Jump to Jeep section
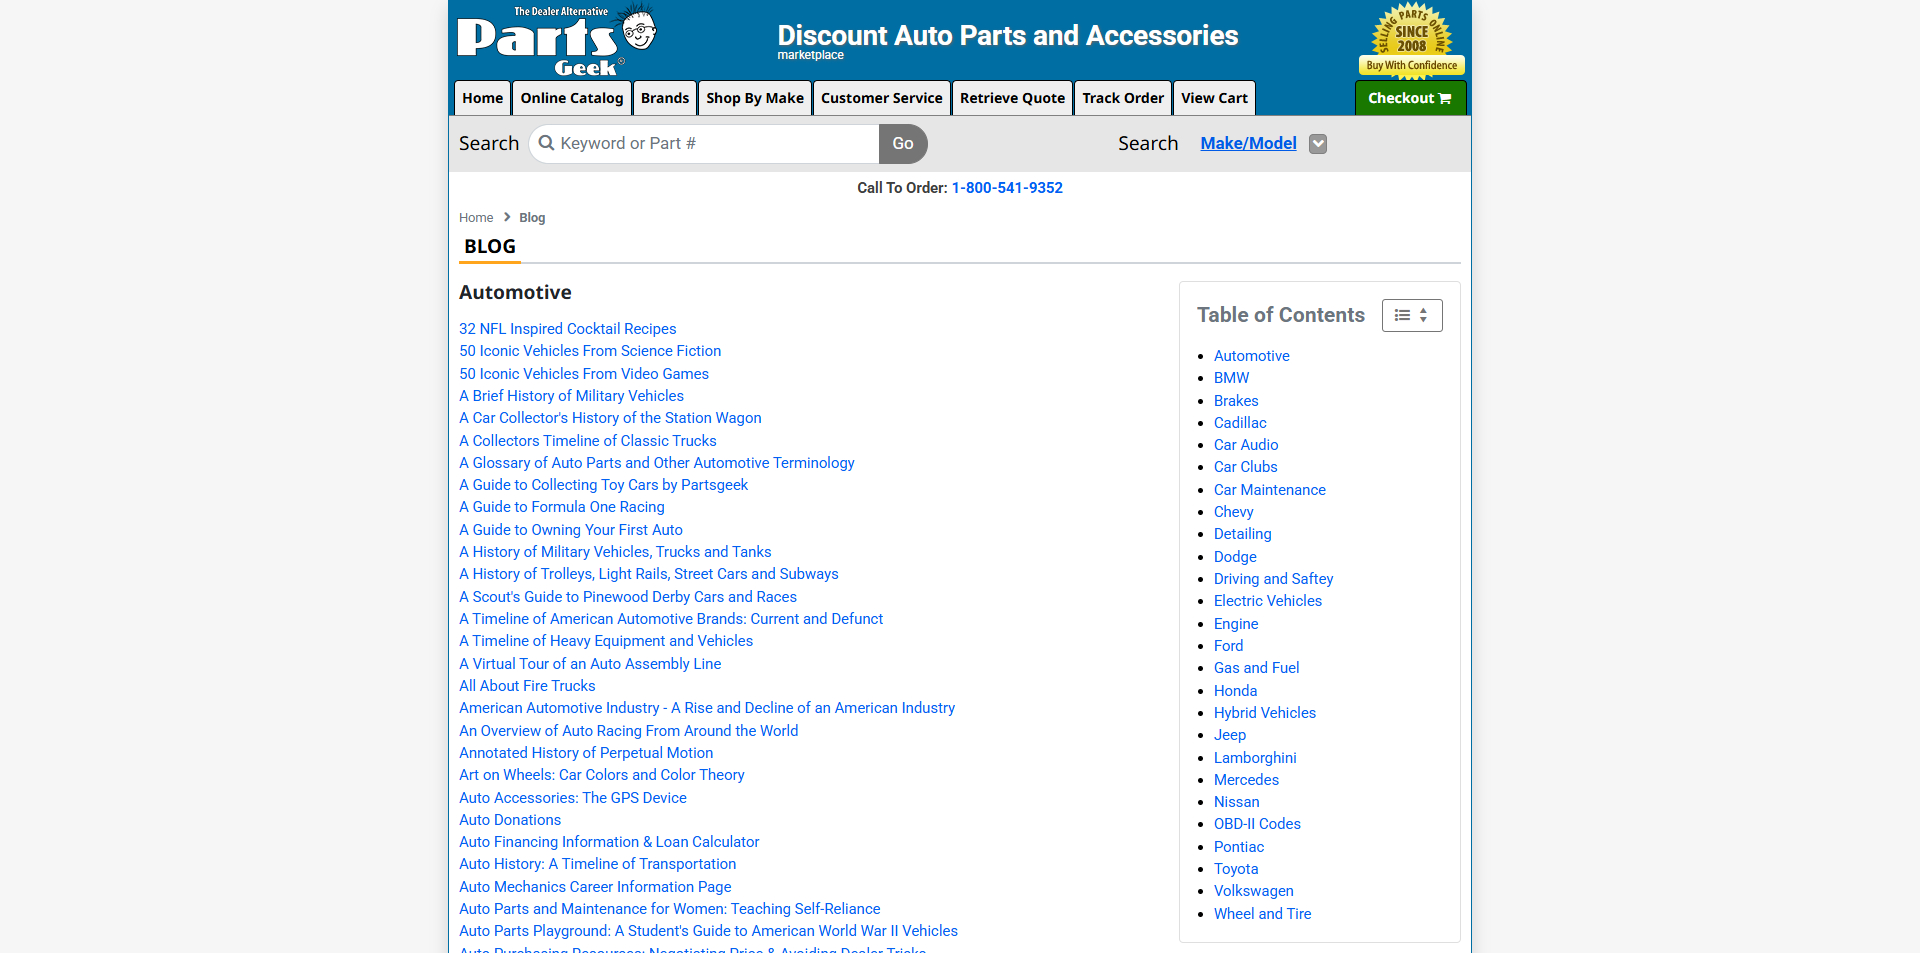 click(x=1230, y=735)
